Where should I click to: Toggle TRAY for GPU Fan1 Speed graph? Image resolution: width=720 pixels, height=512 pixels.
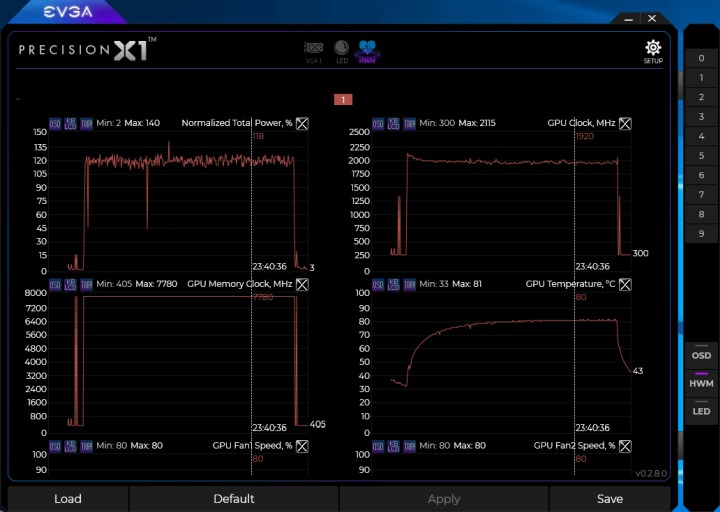86,446
